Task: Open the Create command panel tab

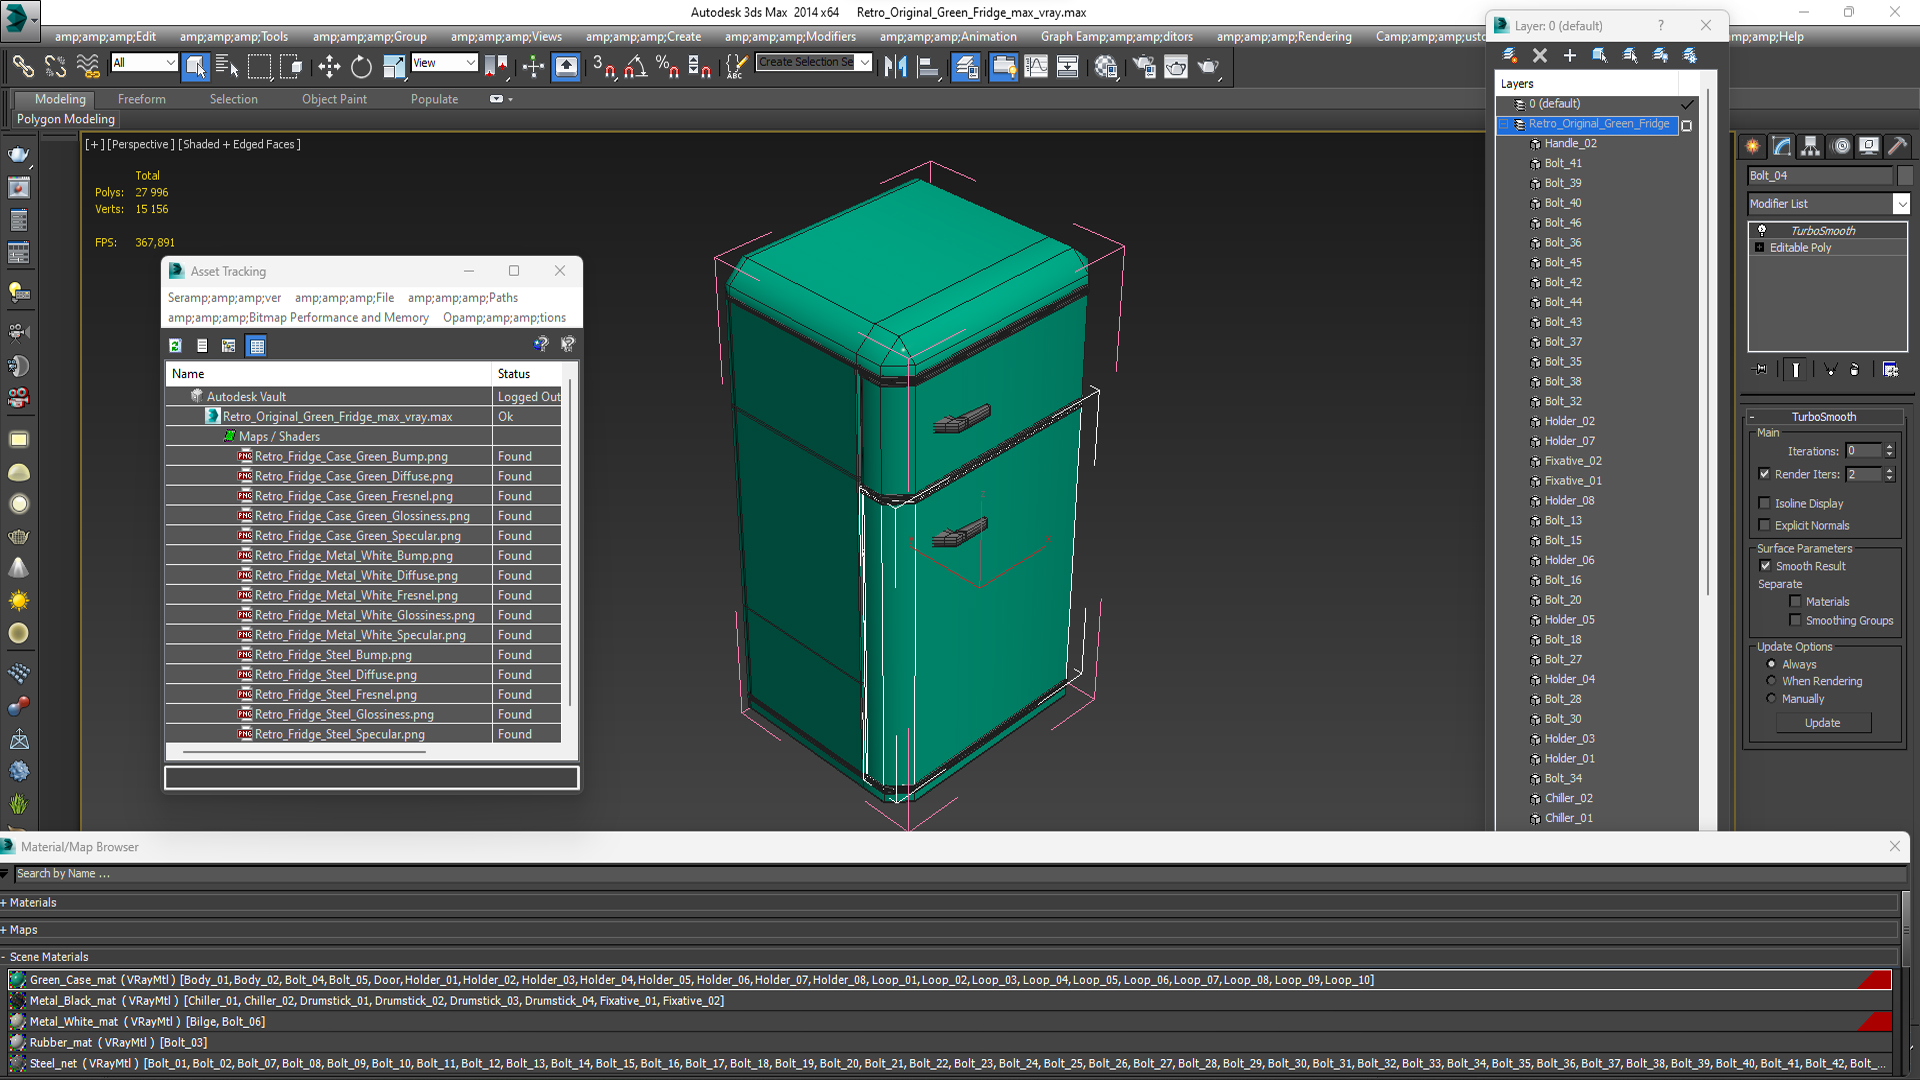Action: (x=1753, y=147)
